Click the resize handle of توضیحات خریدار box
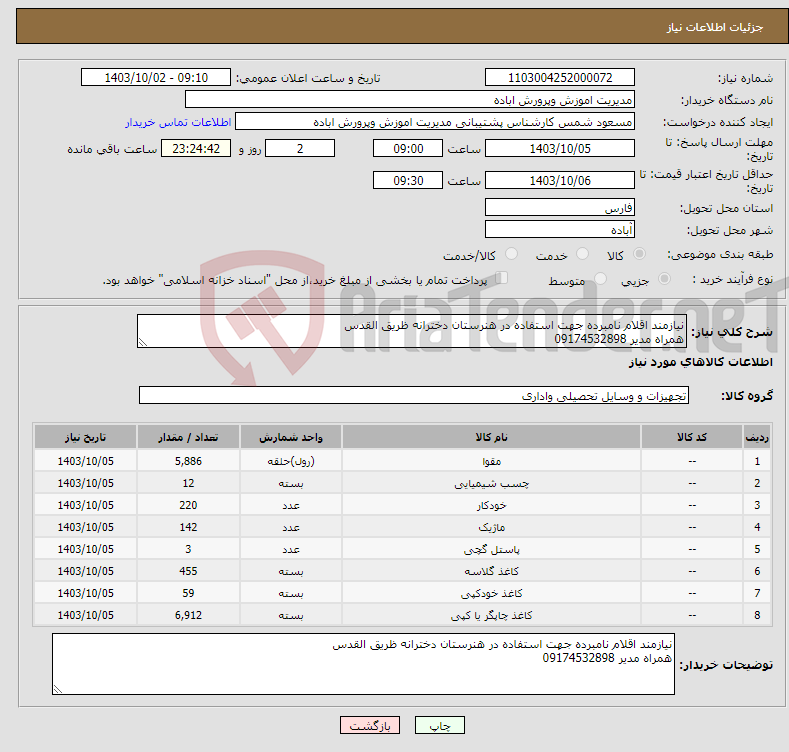 pyautogui.click(x=58, y=689)
